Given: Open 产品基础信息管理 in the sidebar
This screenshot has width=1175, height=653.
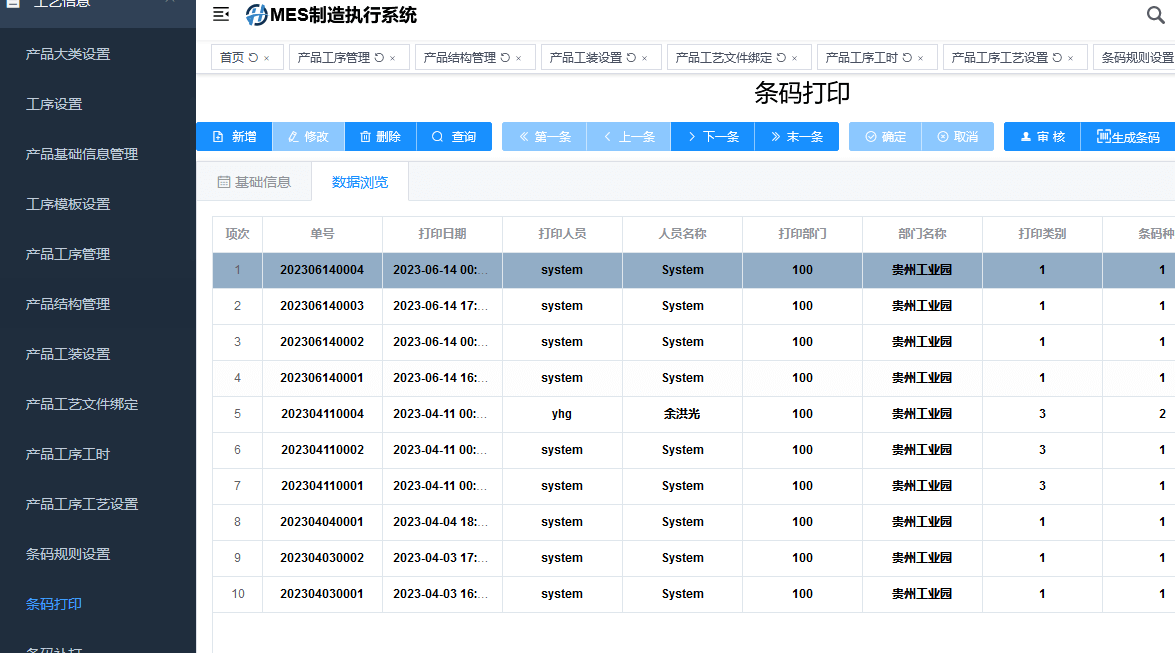Looking at the screenshot, I should (x=82, y=154).
